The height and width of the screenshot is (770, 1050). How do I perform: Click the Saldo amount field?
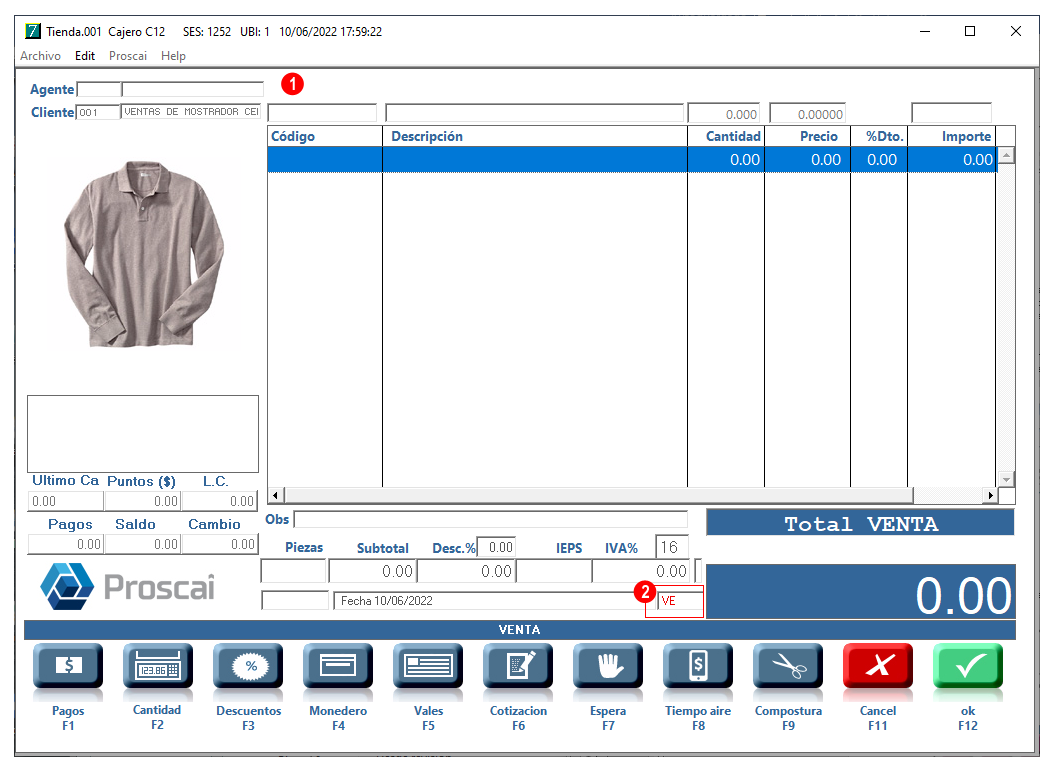143,544
